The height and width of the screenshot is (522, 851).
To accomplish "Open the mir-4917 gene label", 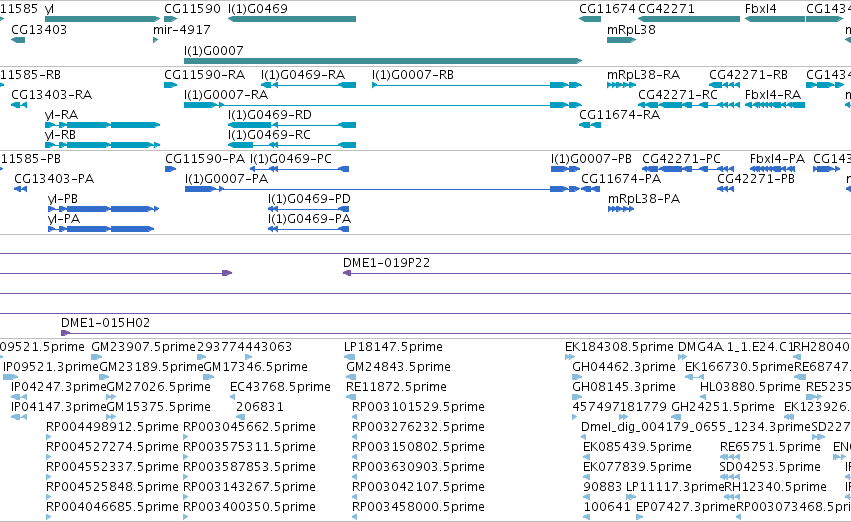I will pyautogui.click(x=182, y=30).
